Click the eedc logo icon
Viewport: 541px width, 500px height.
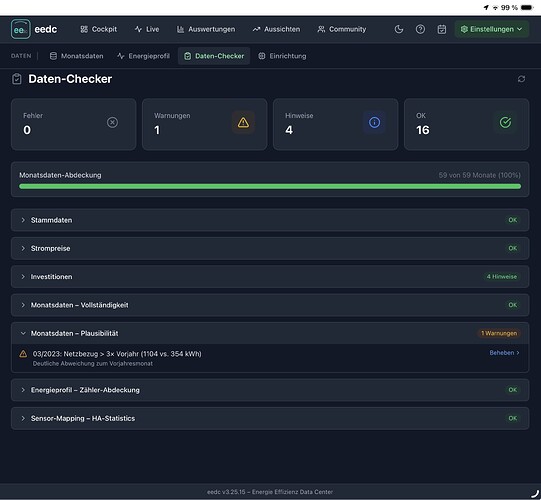point(20,29)
